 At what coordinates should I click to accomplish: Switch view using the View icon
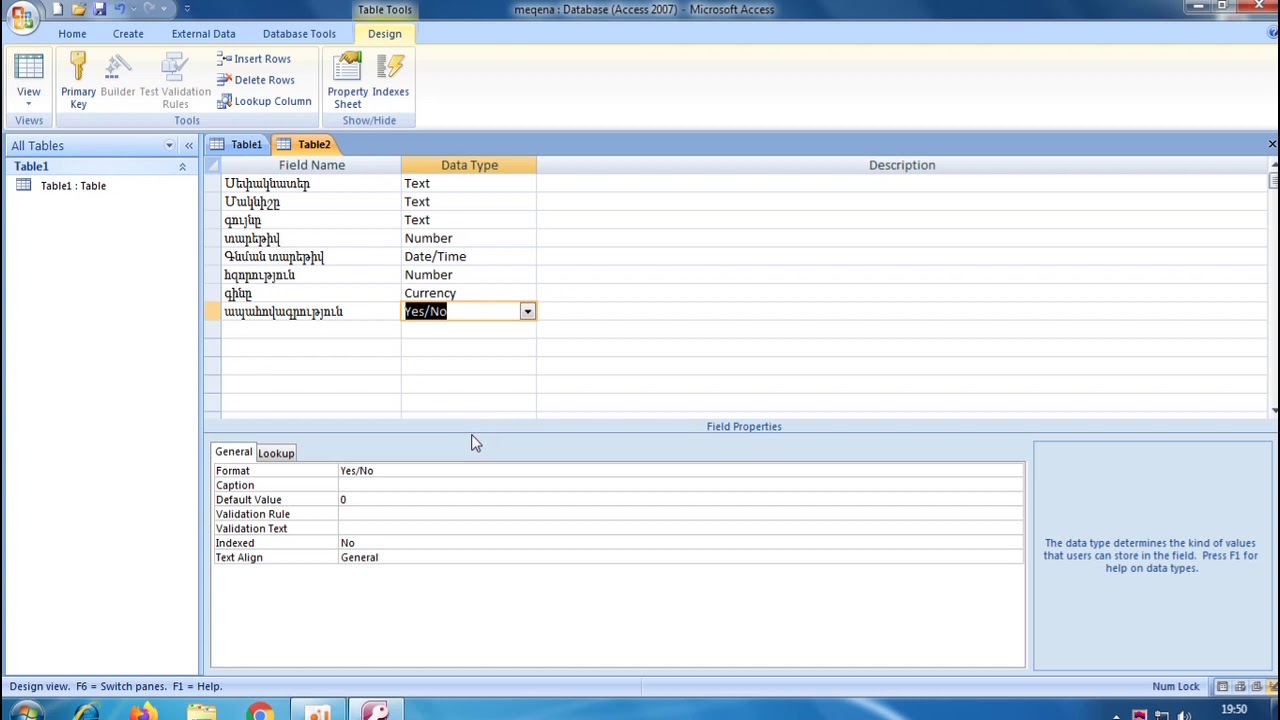29,68
